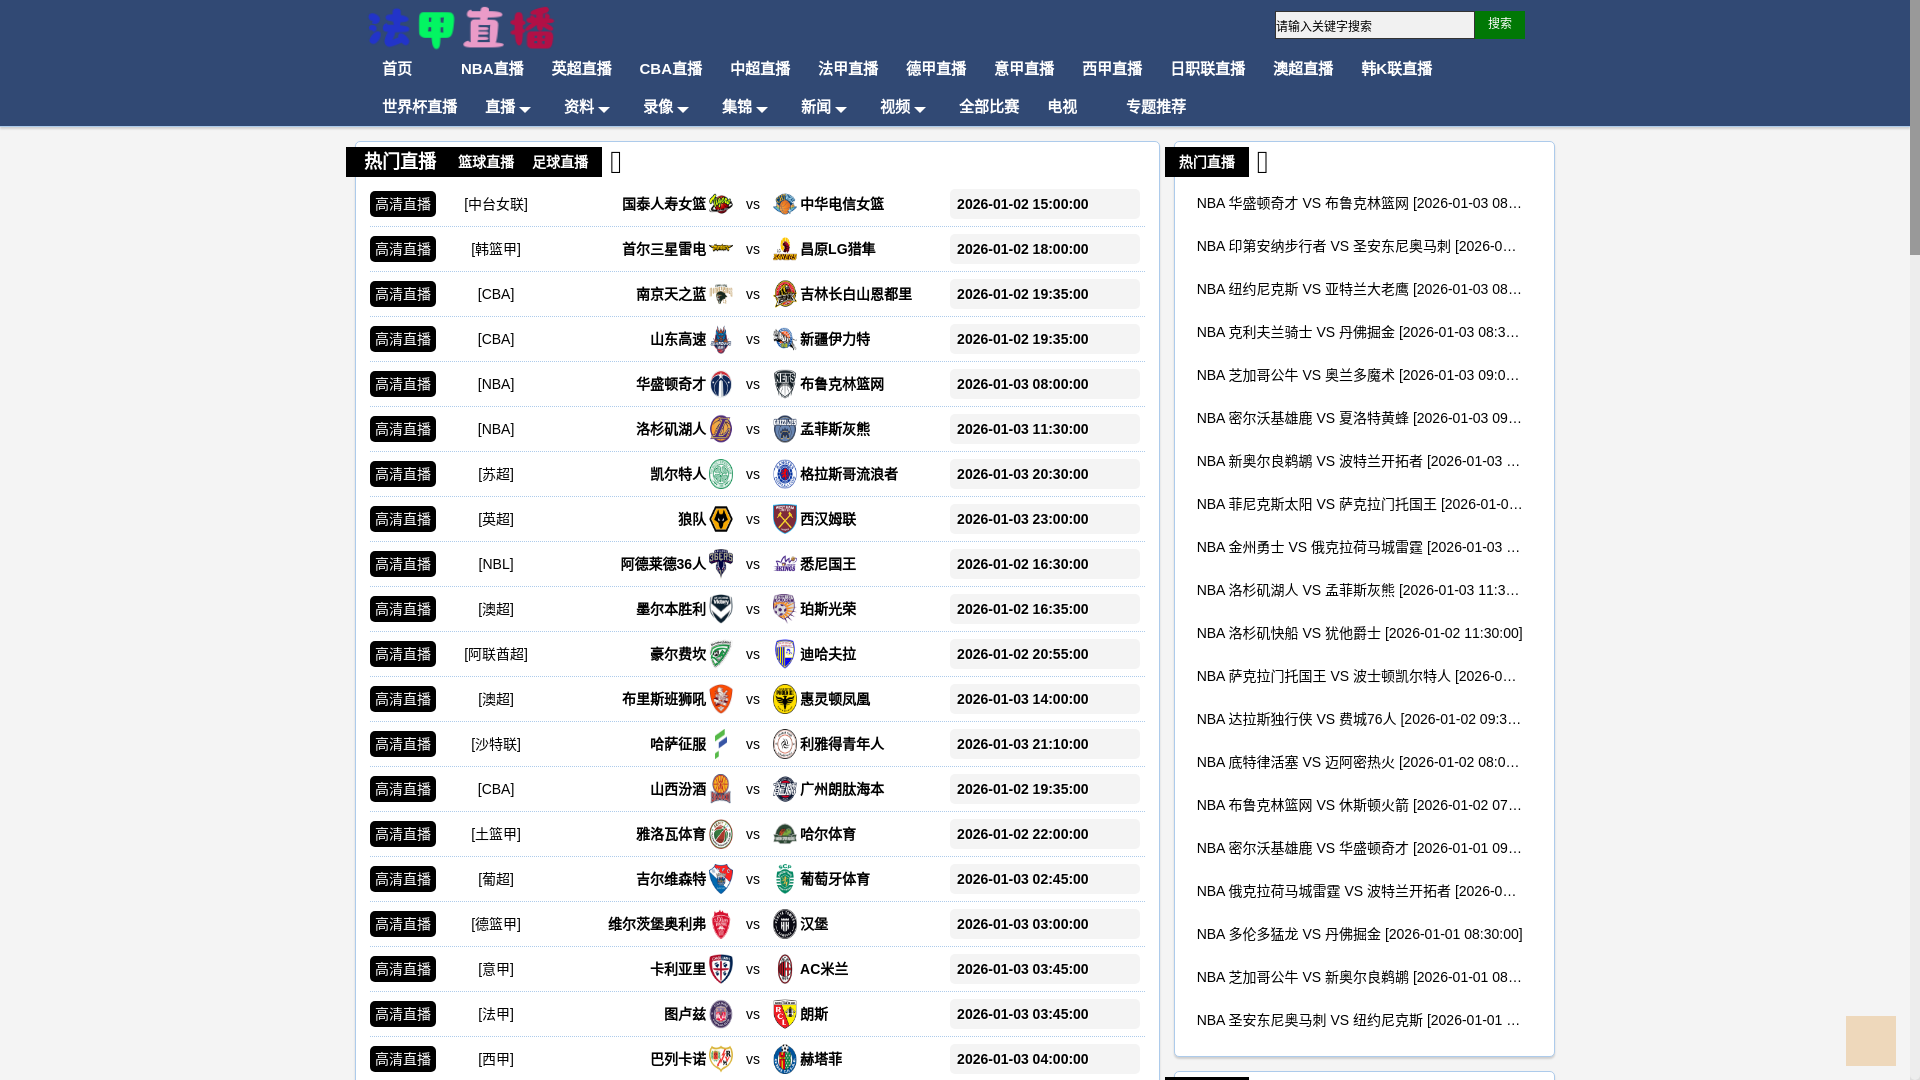Click 高清直播 for 狼队 vs 西汉姆联

point(403,519)
